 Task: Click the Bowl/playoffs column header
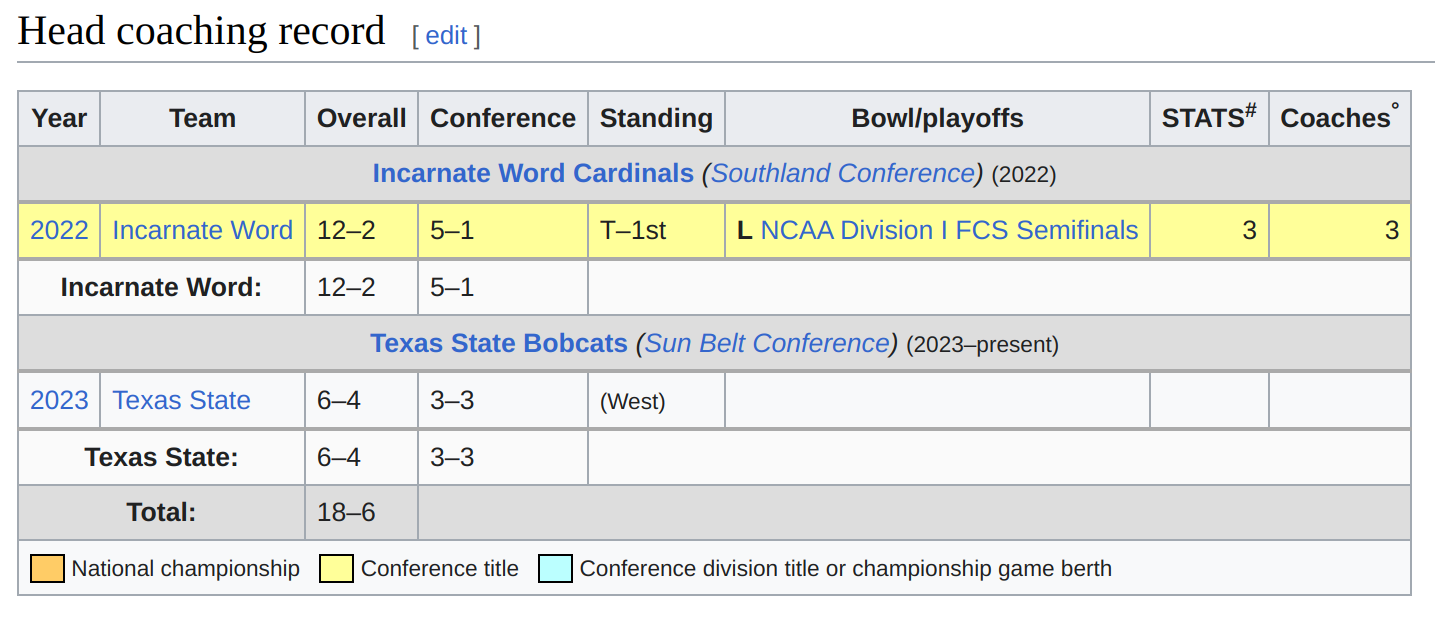937,118
